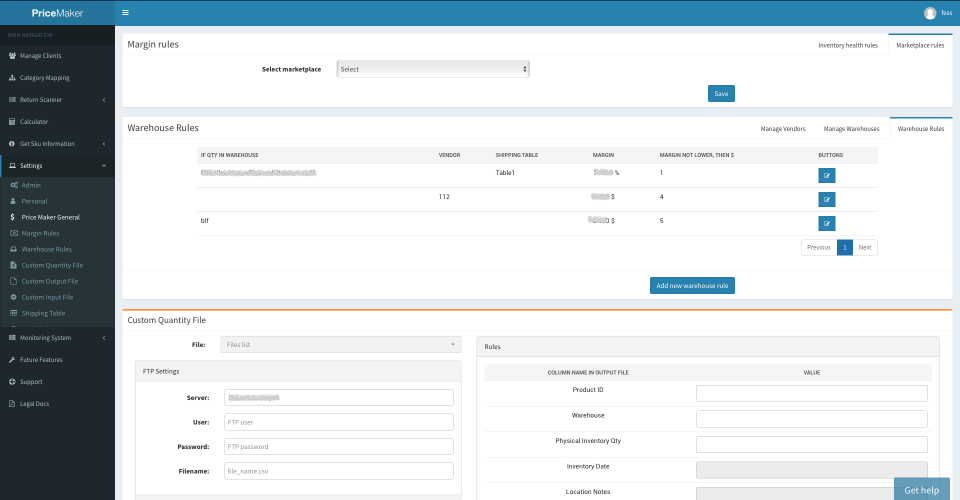Open the Get help widget

click(921, 490)
